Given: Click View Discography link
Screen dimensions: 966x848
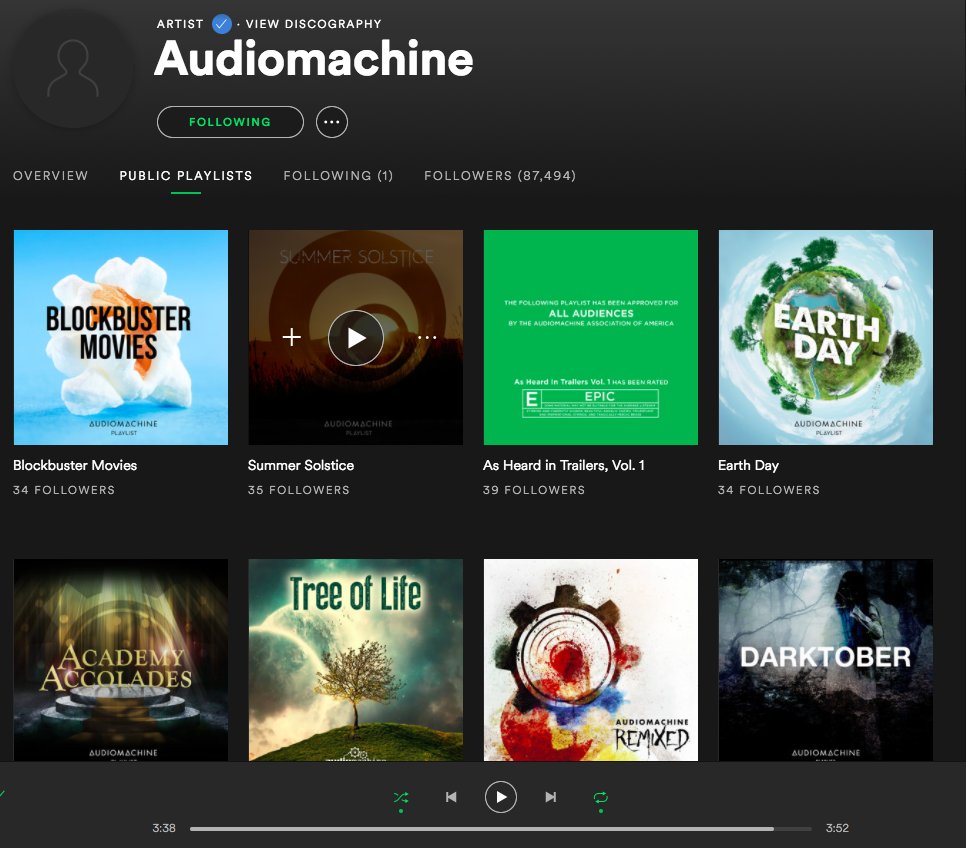Looking at the screenshot, I should pyautogui.click(x=314, y=24).
